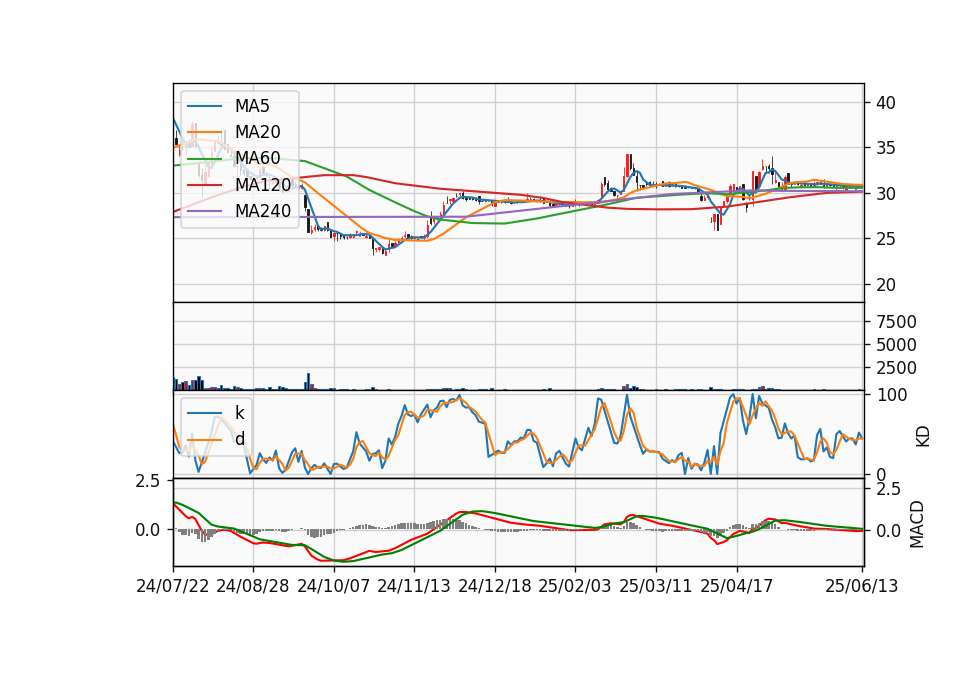
Task: Click the MACD vertical axis title
Action: 917,524
